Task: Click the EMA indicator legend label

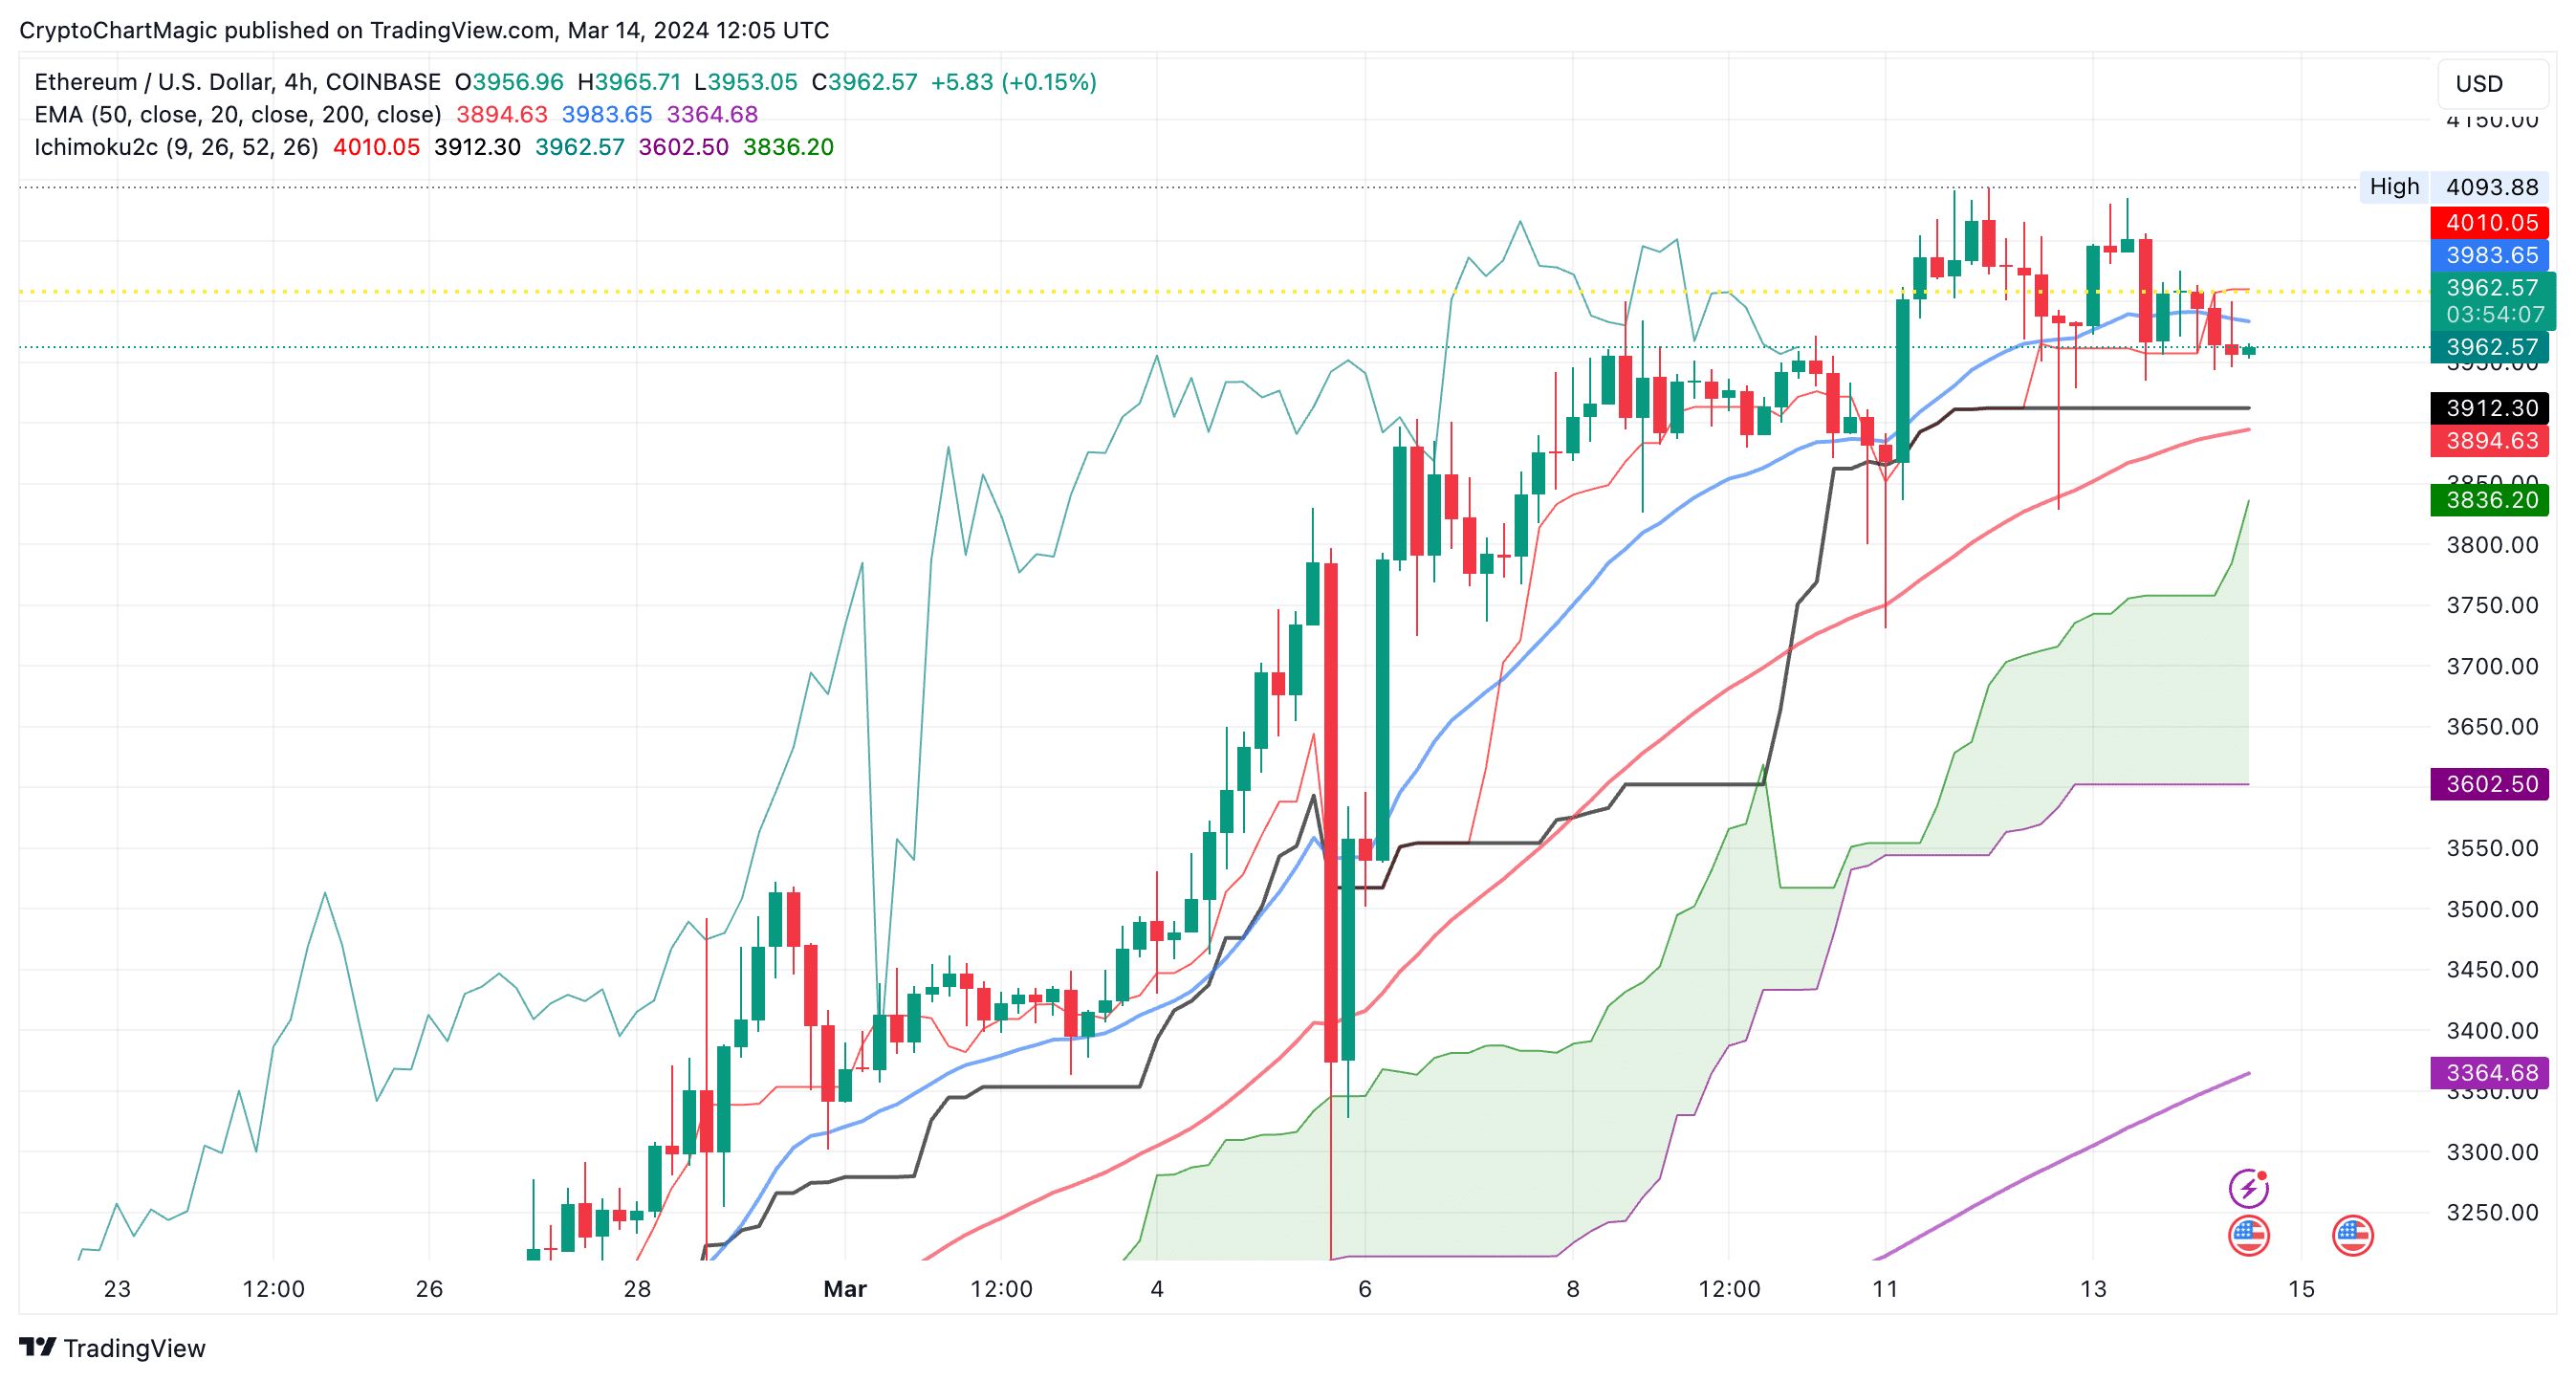Action: (x=237, y=115)
